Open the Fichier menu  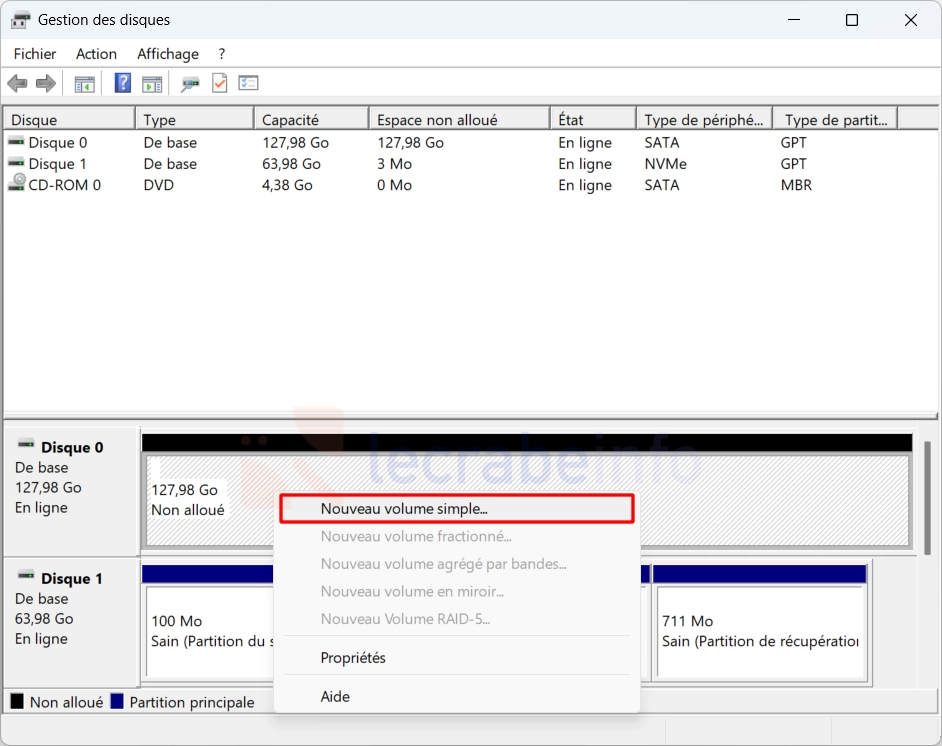(35, 54)
